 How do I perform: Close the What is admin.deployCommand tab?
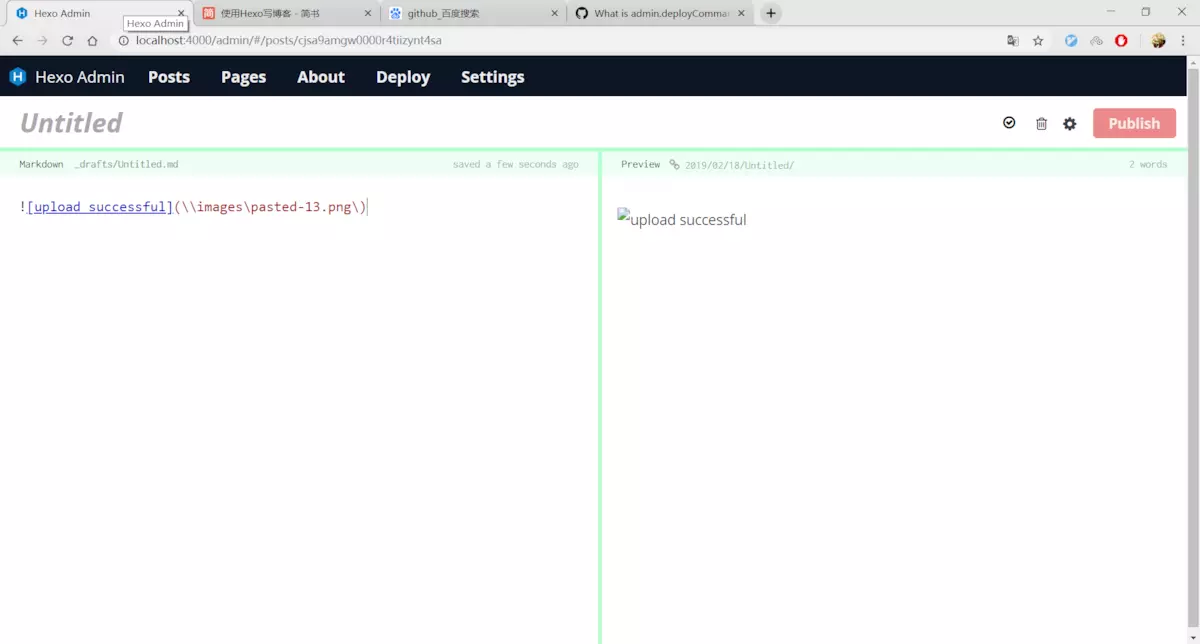pyautogui.click(x=742, y=14)
